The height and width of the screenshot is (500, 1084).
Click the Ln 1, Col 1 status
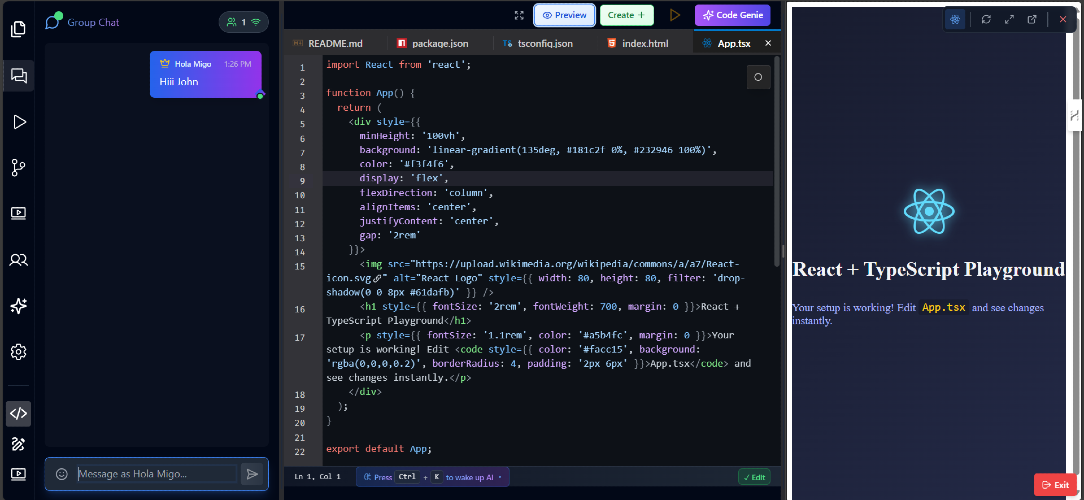[x=317, y=476]
